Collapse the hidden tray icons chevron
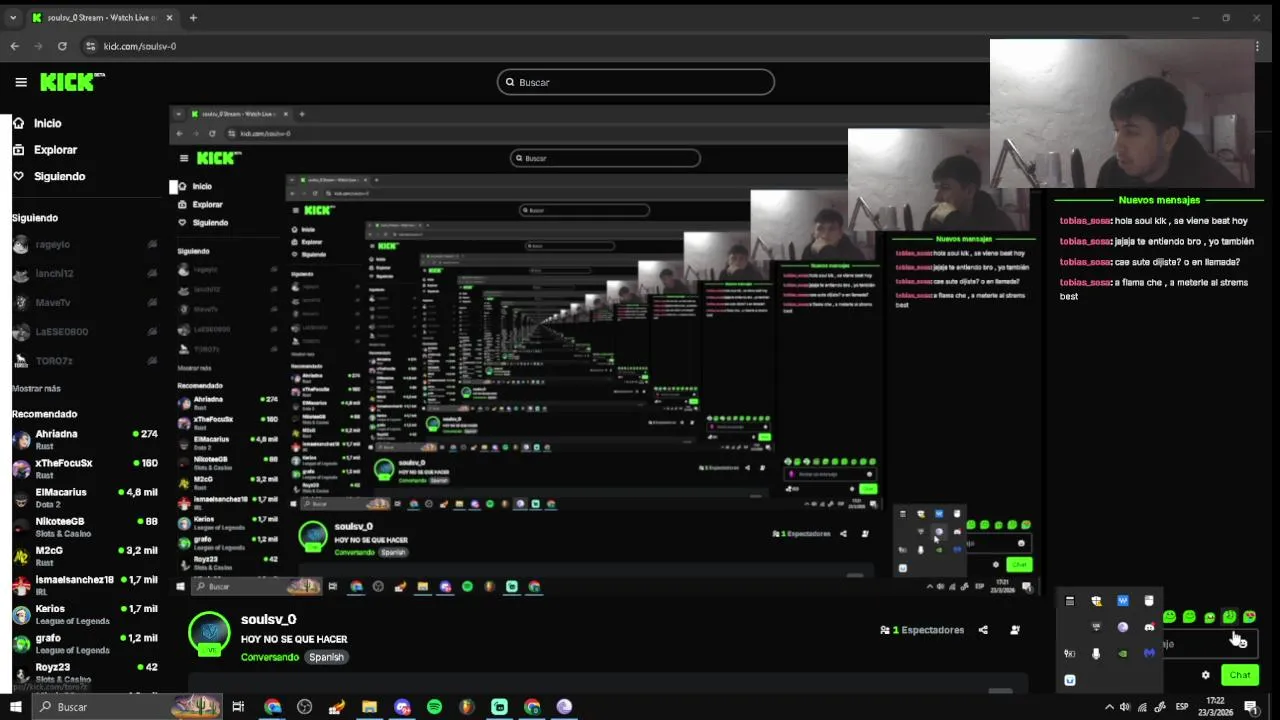The height and width of the screenshot is (720, 1280). tap(1109, 707)
